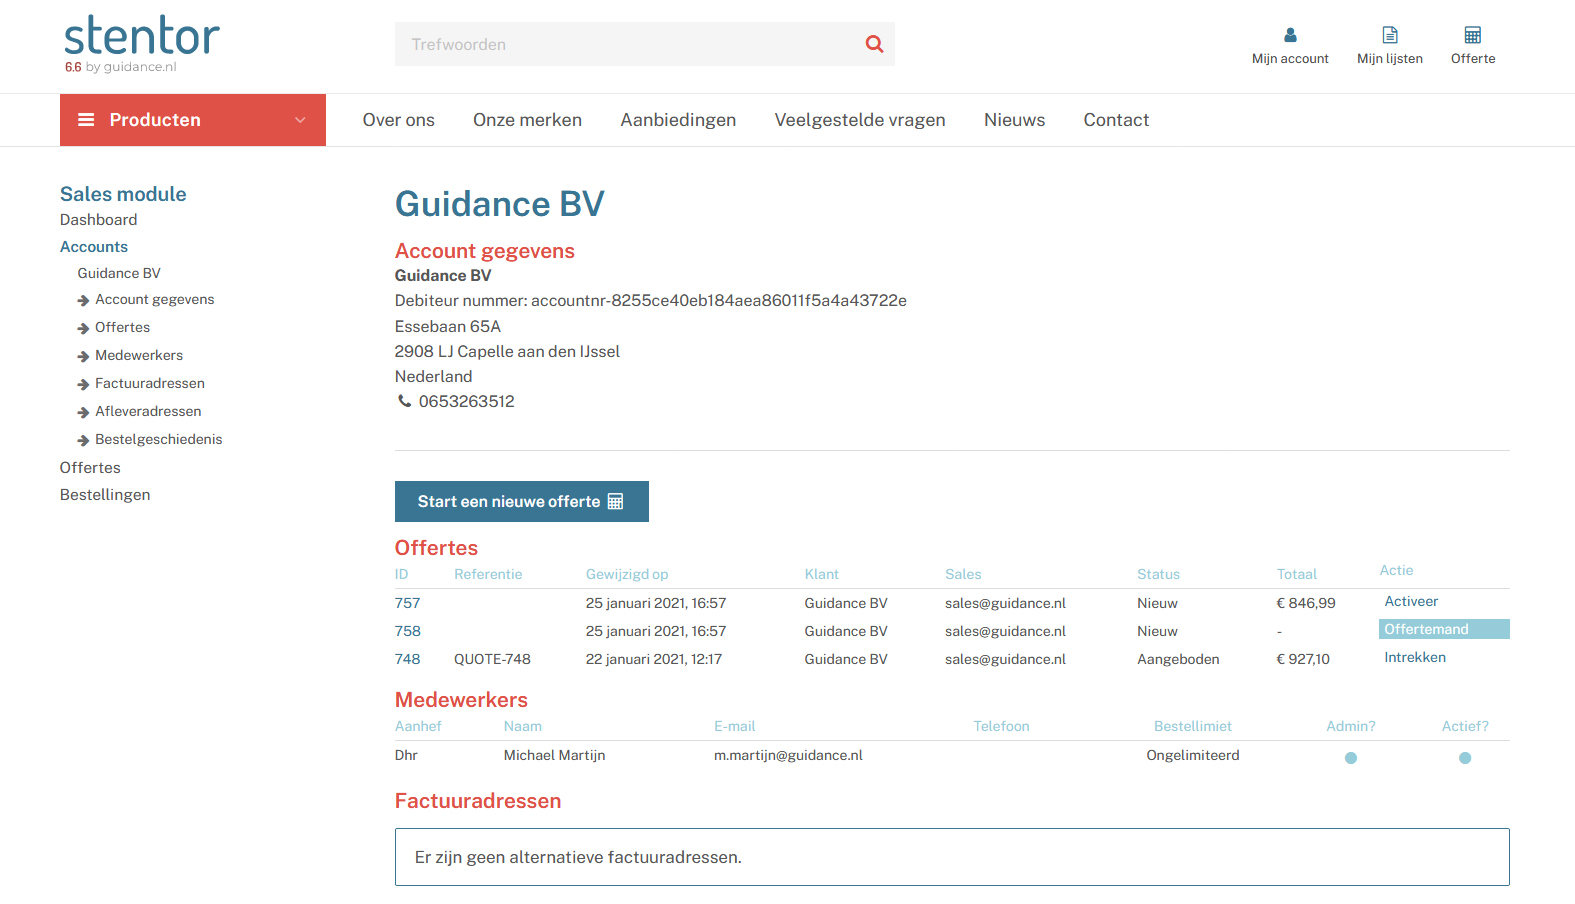Select Guidance BV in sidebar tree

click(x=119, y=273)
